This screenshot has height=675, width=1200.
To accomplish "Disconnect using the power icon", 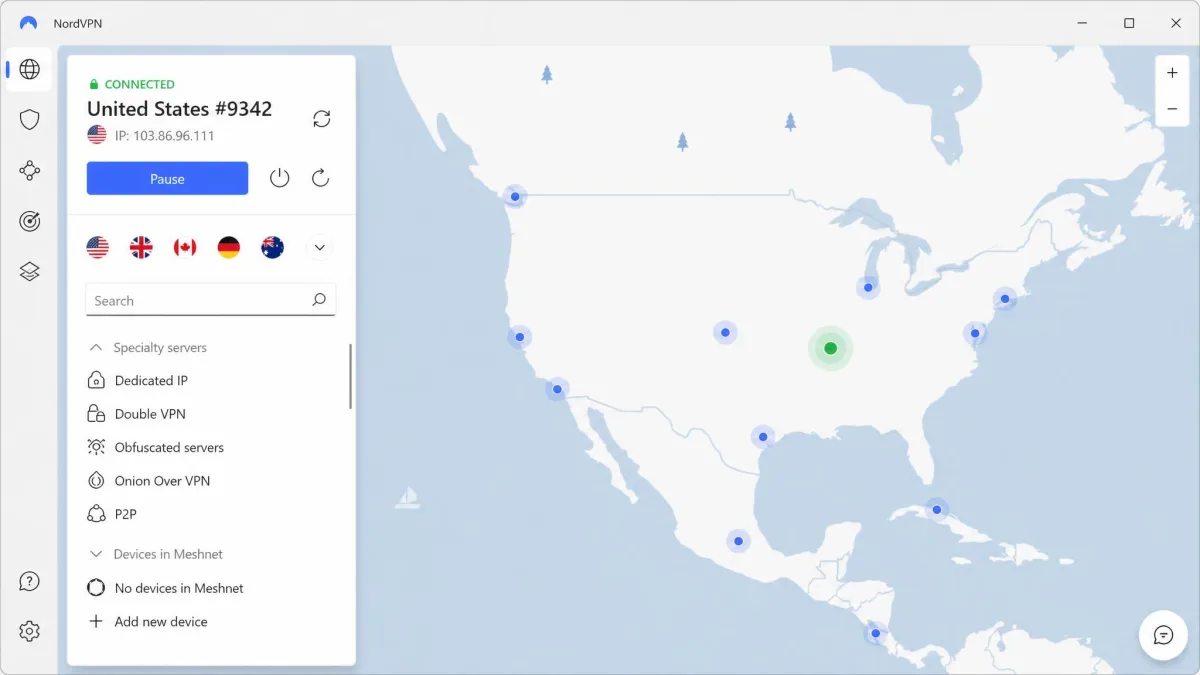I will click(280, 178).
